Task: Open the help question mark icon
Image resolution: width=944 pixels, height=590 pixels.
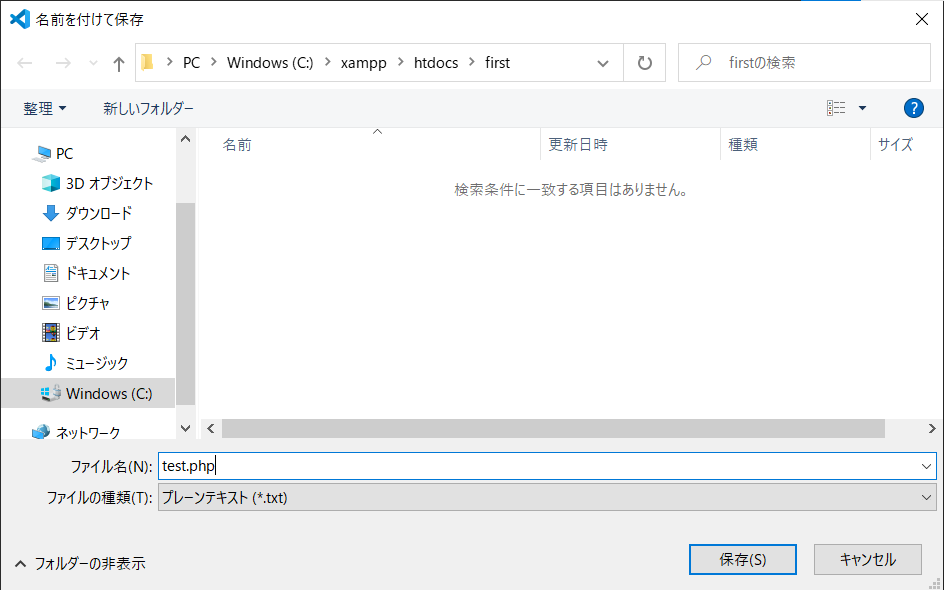Action: coord(912,108)
